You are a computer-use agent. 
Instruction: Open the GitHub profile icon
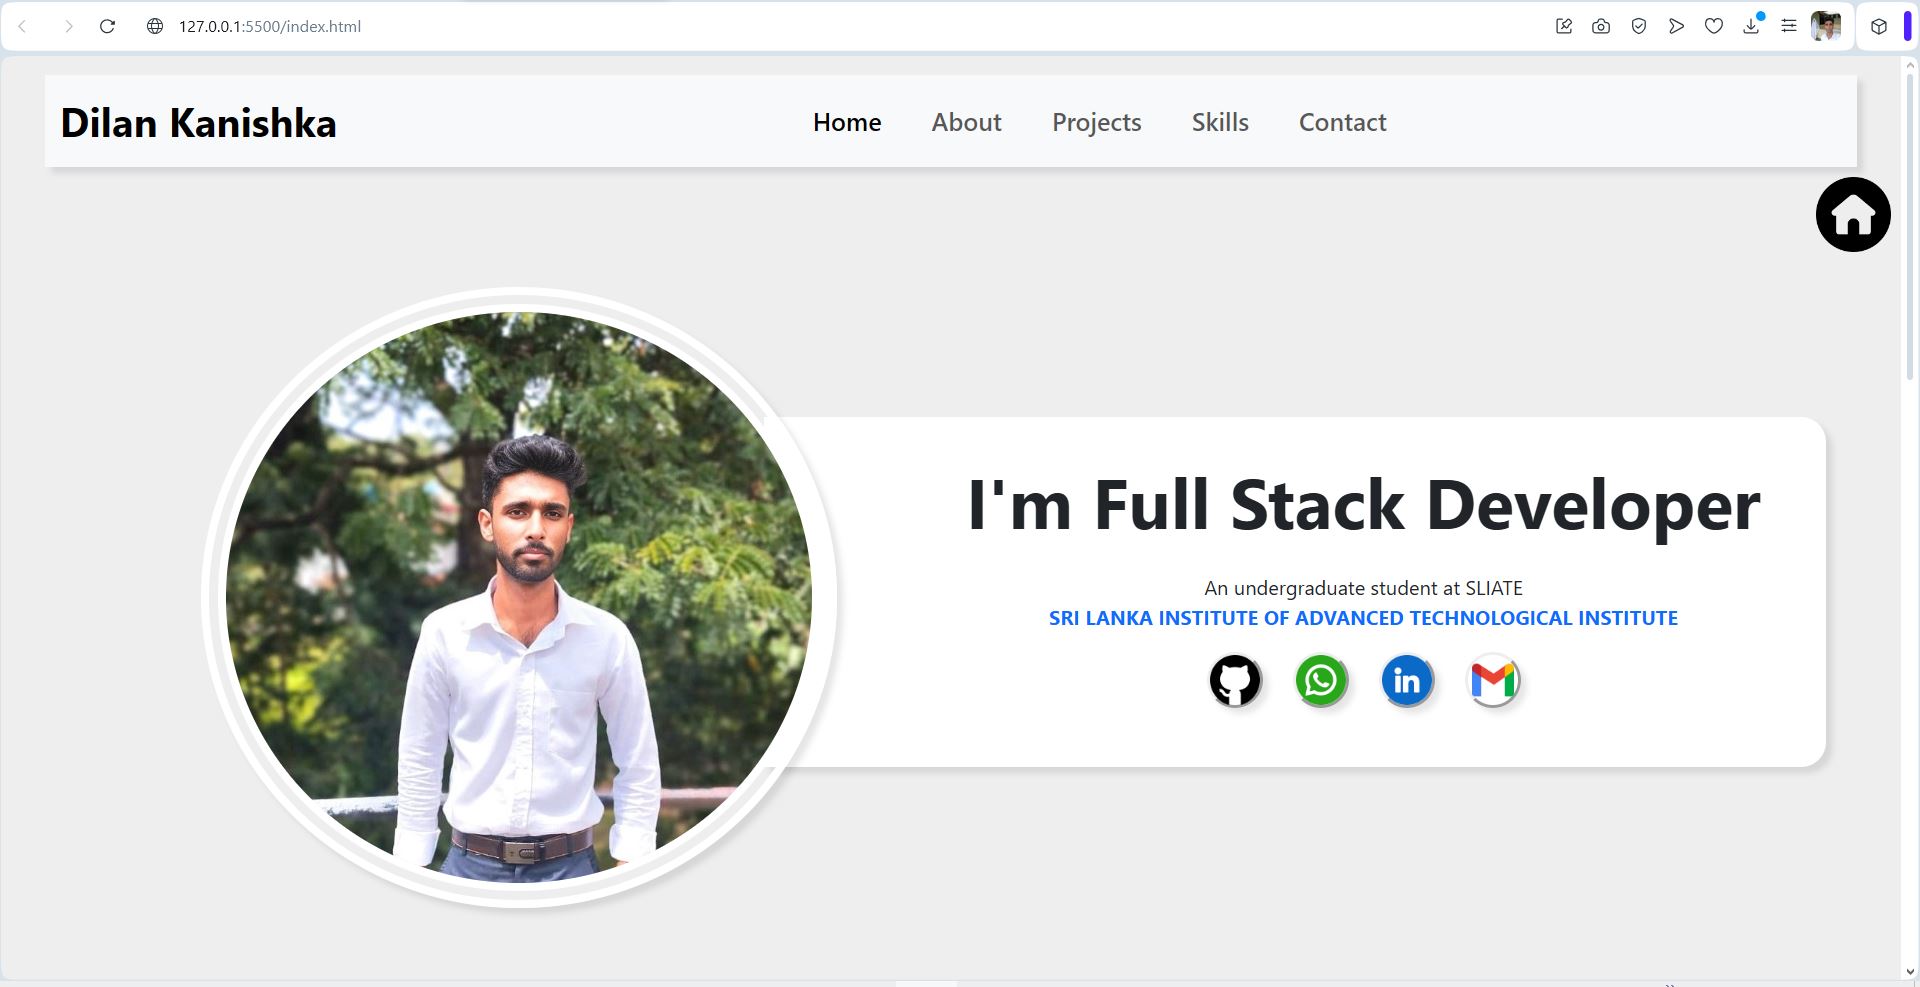click(1235, 681)
